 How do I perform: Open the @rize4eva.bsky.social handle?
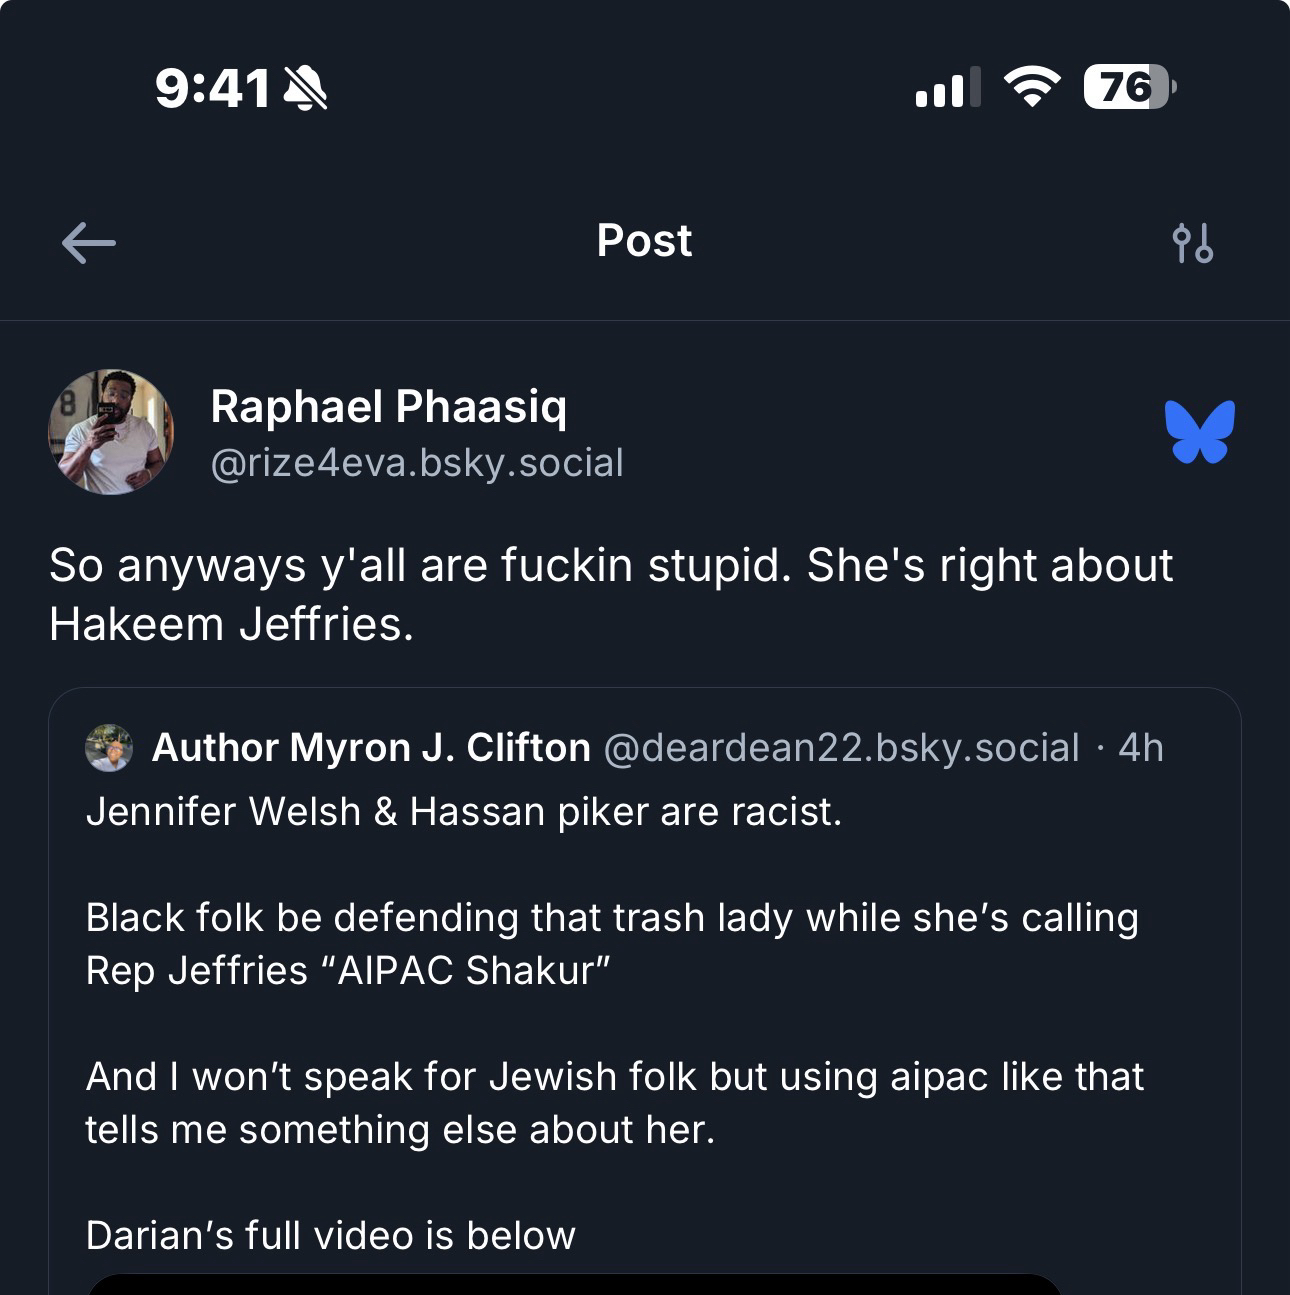416,463
